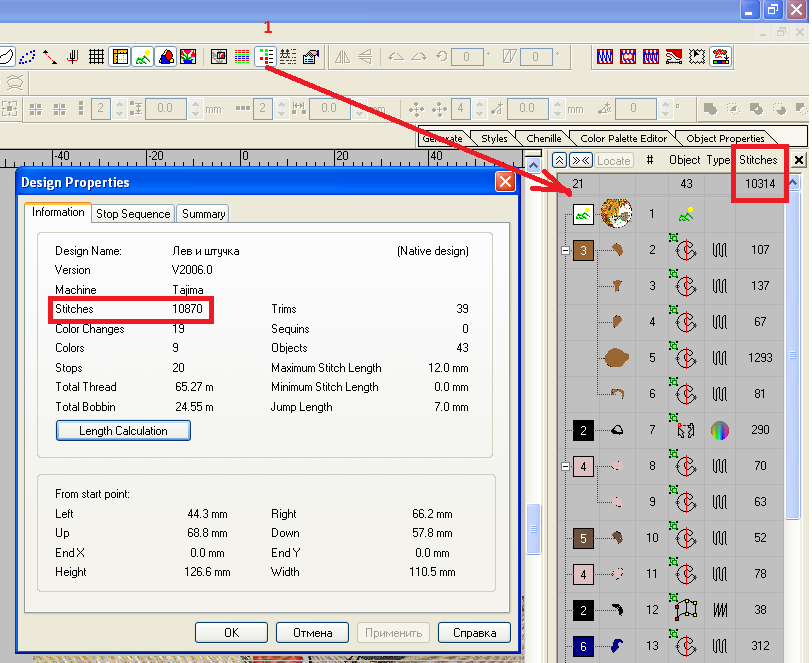Collapse the pink color 4 group
Image resolution: width=812 pixels, height=663 pixels.
(x=566, y=466)
